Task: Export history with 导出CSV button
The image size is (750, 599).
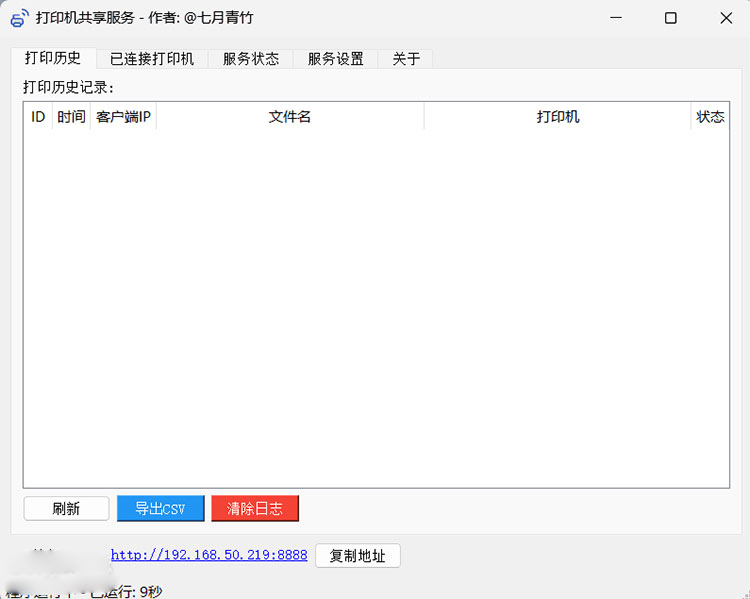Action: (160, 508)
